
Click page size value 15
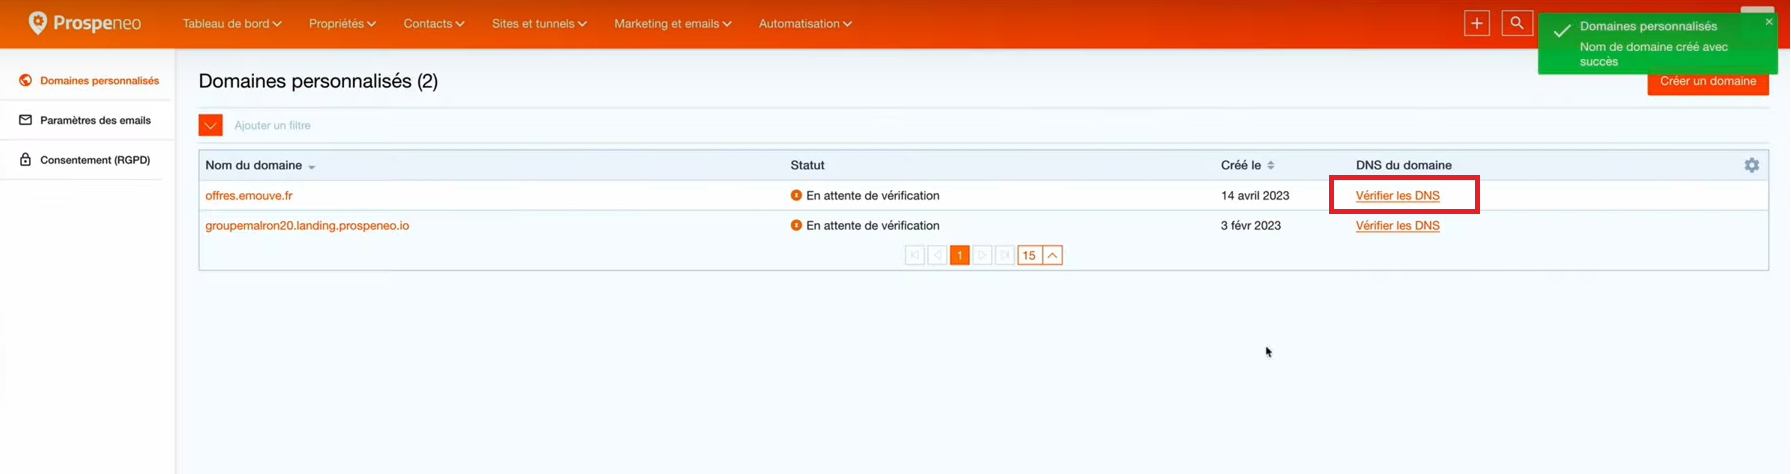[1029, 255]
